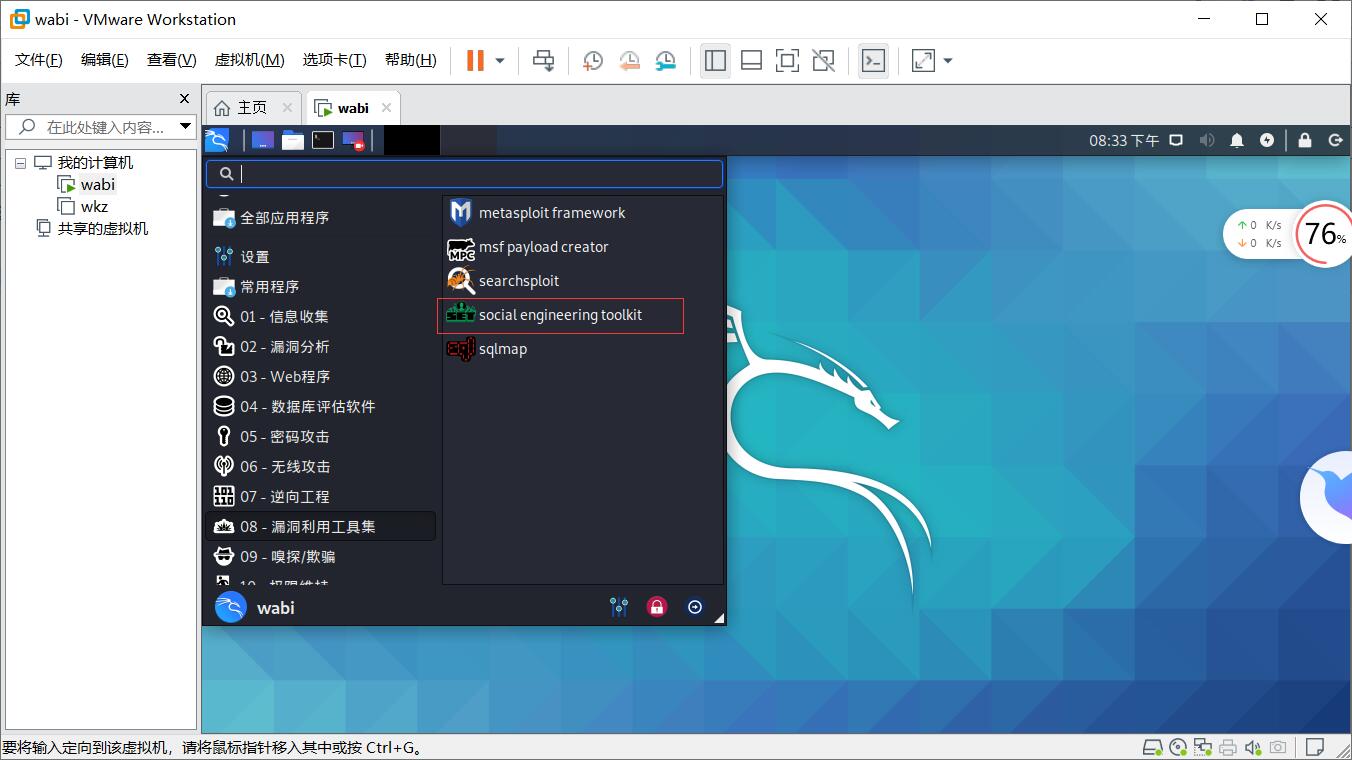This screenshot has height=760, width=1352.
Task: Open the 虚拟机(M) menu
Action: [x=249, y=60]
